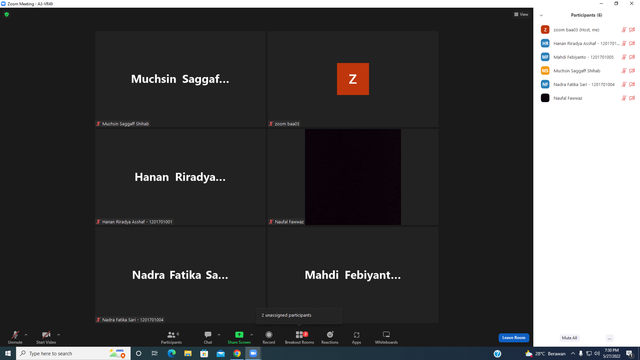The image size is (640, 360).
Task: Click the orange Z avatar of zoom baa03 in list
Action: point(545,29)
